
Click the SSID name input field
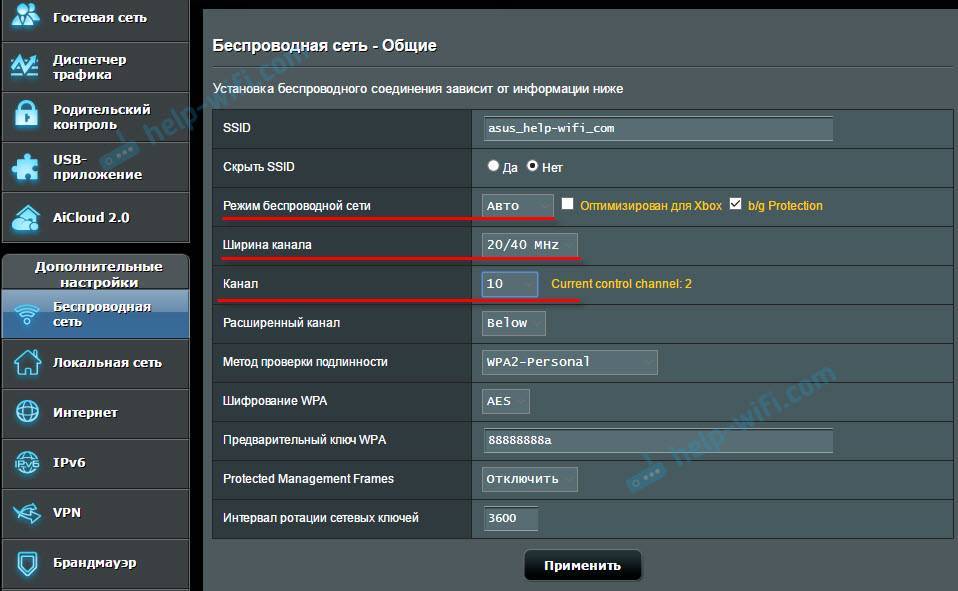pyautogui.click(x=657, y=129)
